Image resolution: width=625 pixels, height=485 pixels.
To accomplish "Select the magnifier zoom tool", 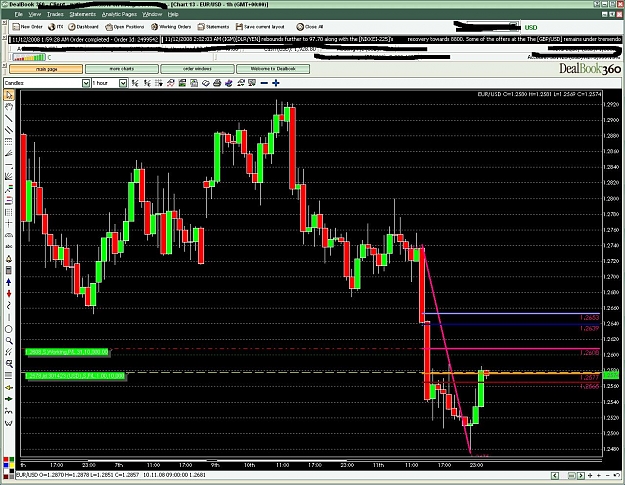I will click(9, 341).
